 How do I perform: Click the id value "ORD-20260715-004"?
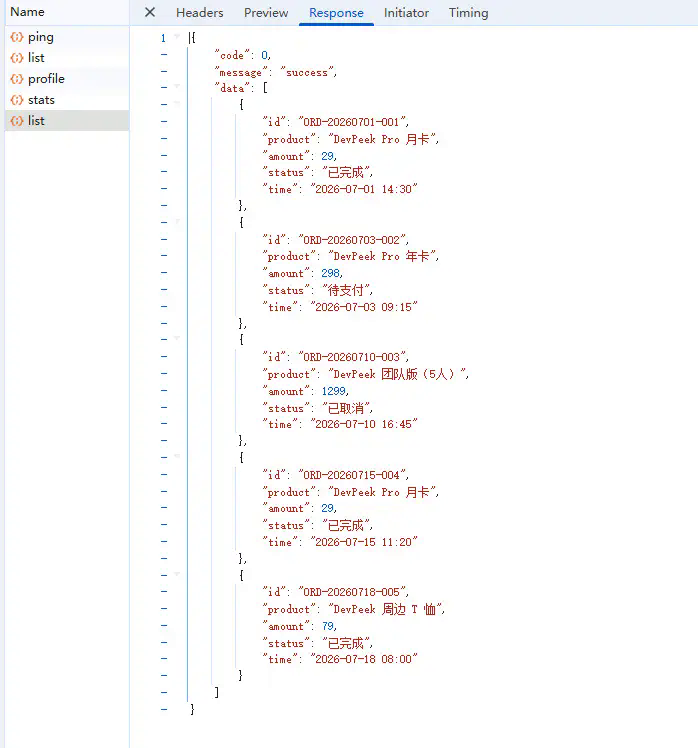click(353, 475)
